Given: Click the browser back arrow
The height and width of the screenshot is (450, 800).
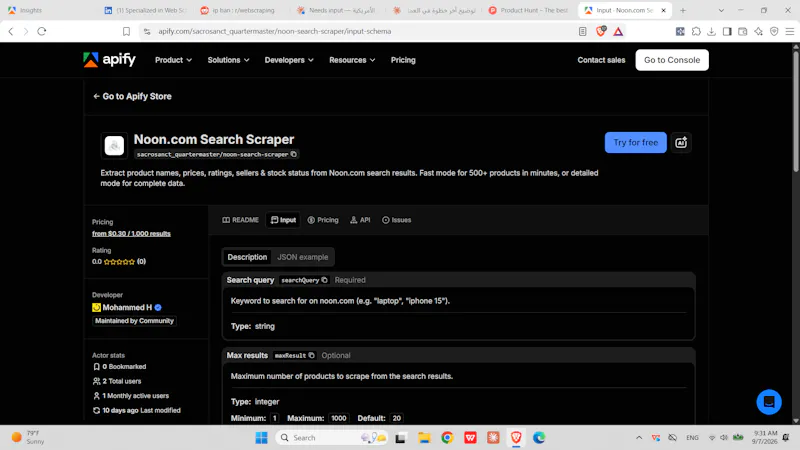Looking at the screenshot, I should click(x=11, y=32).
